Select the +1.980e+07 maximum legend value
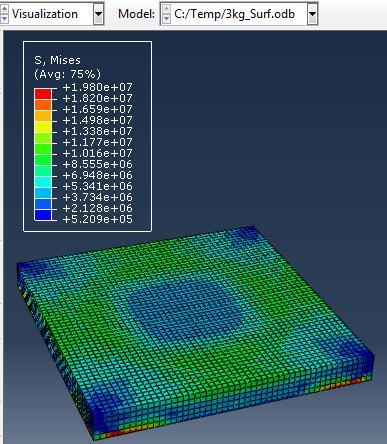387x444 pixels. click(97, 87)
